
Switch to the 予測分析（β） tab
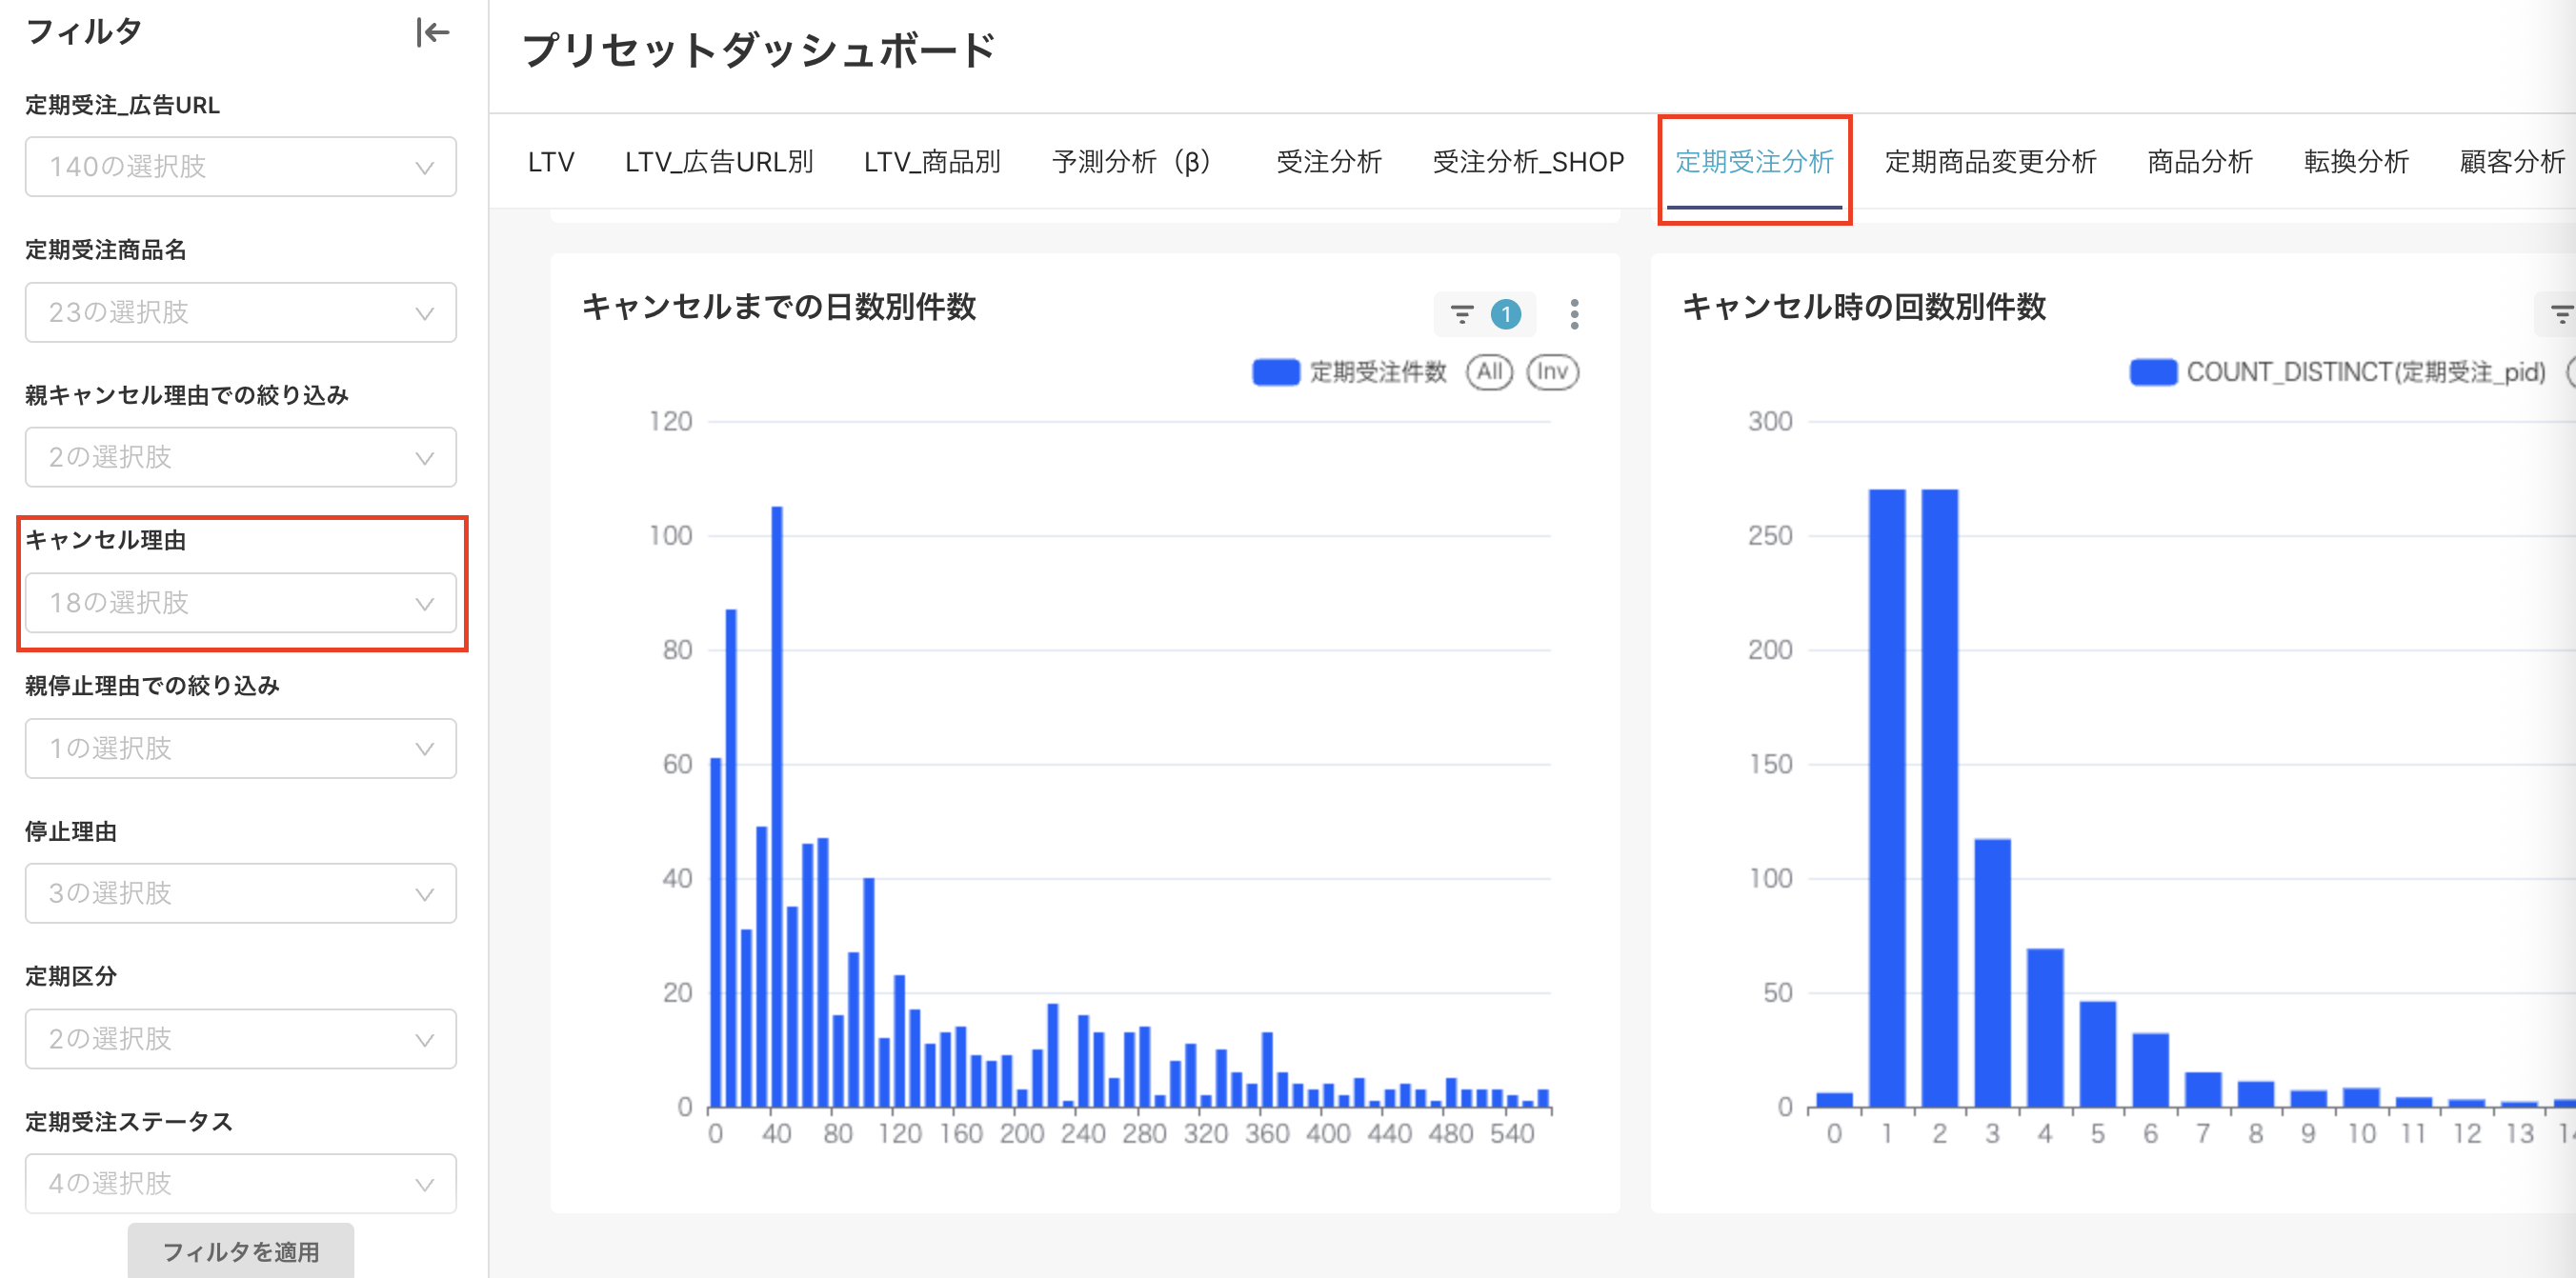point(1138,162)
